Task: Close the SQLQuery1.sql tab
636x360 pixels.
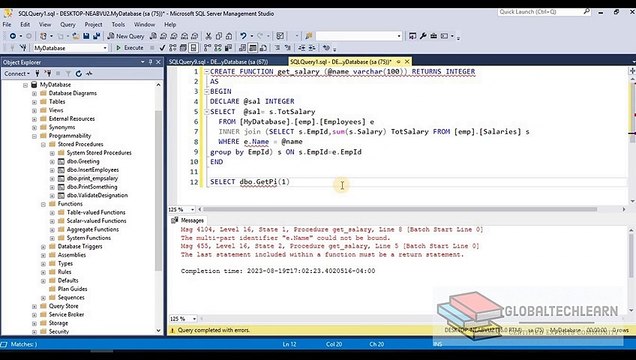Action: click(x=407, y=62)
